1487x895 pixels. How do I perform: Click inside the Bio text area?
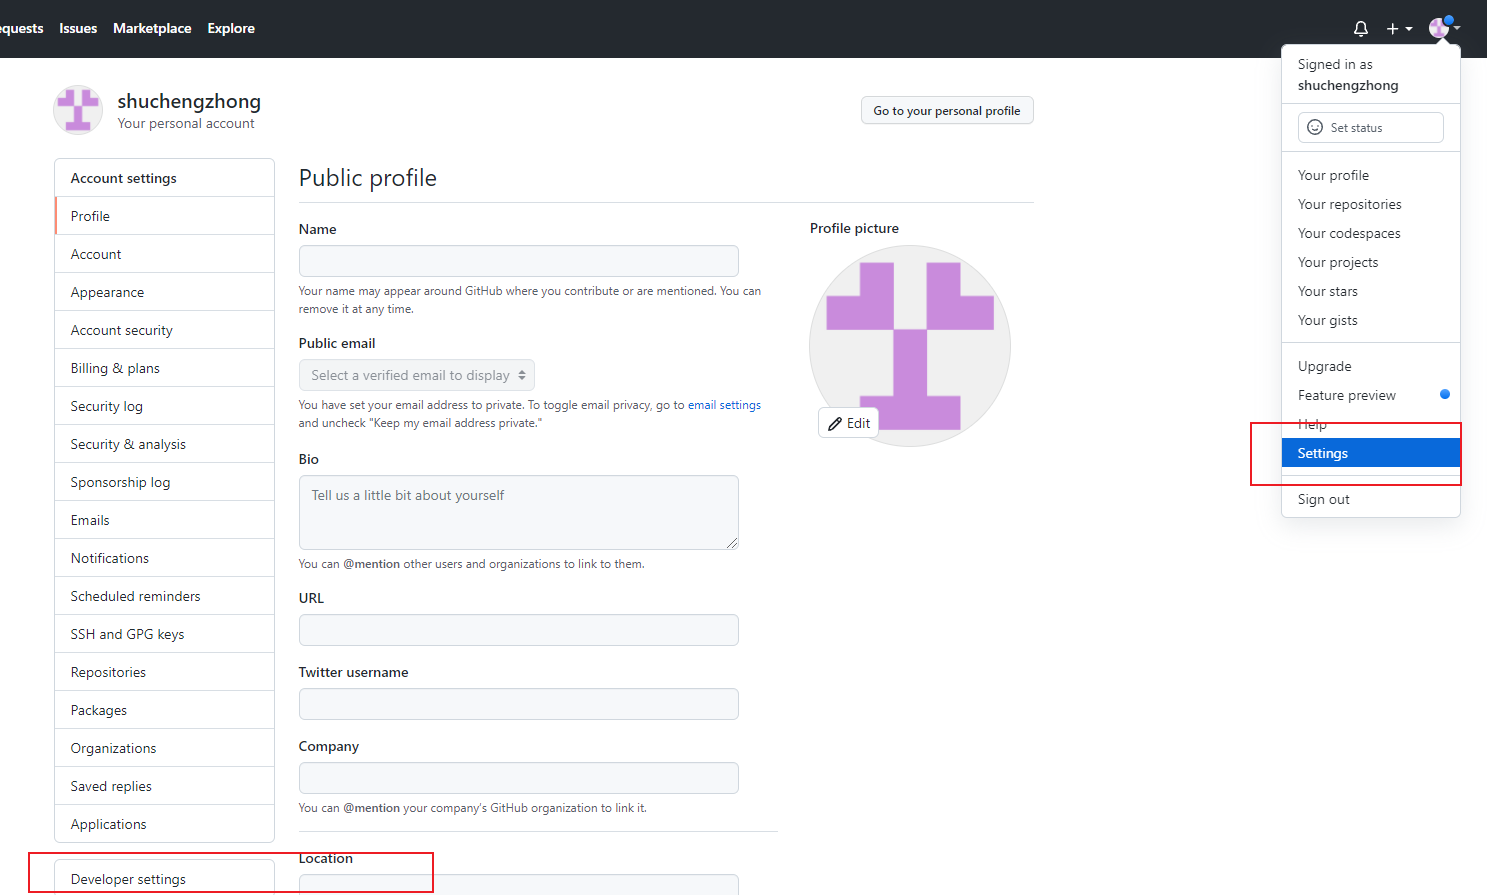tap(518, 512)
